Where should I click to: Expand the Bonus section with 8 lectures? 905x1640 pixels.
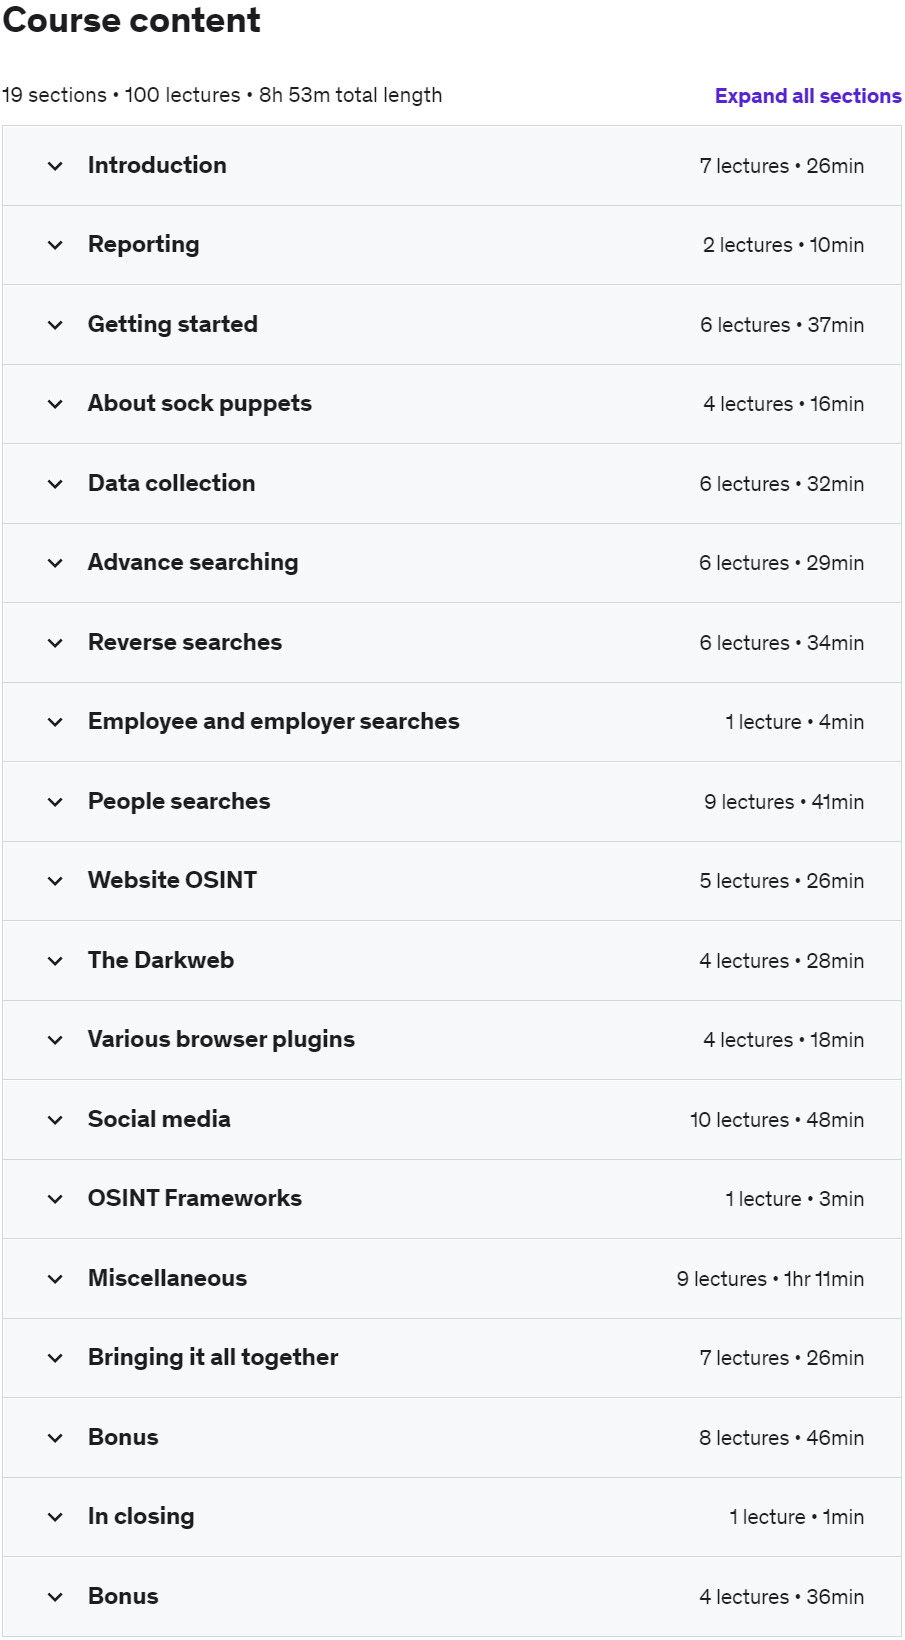[x=452, y=1438]
